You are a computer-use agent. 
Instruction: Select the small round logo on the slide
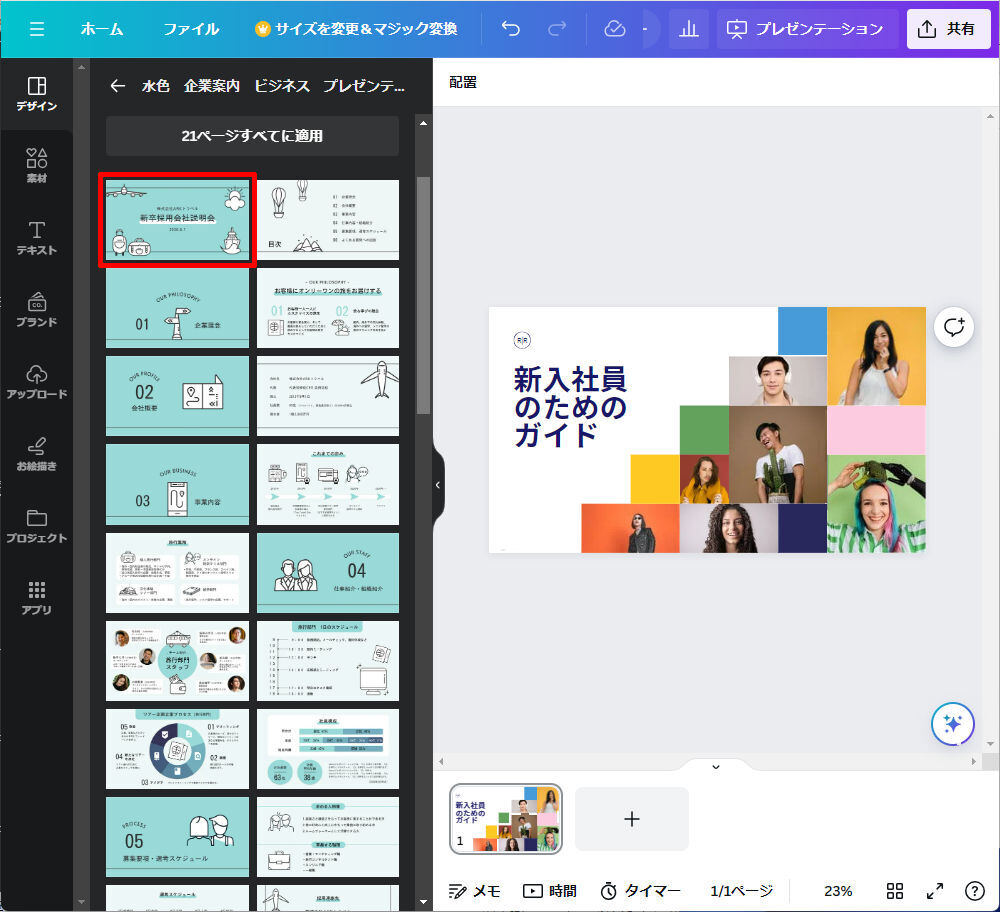click(522, 341)
